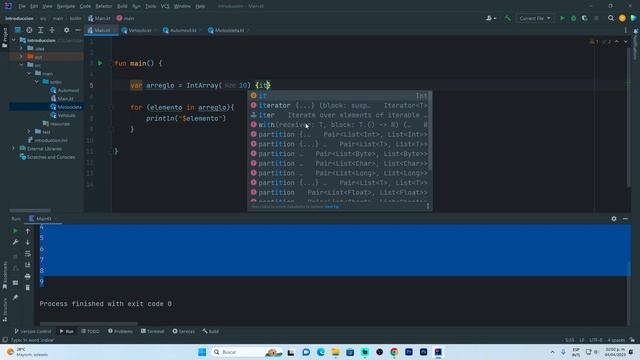Open IDE updates orange circle icon
The image size is (640, 360).
point(622,18)
